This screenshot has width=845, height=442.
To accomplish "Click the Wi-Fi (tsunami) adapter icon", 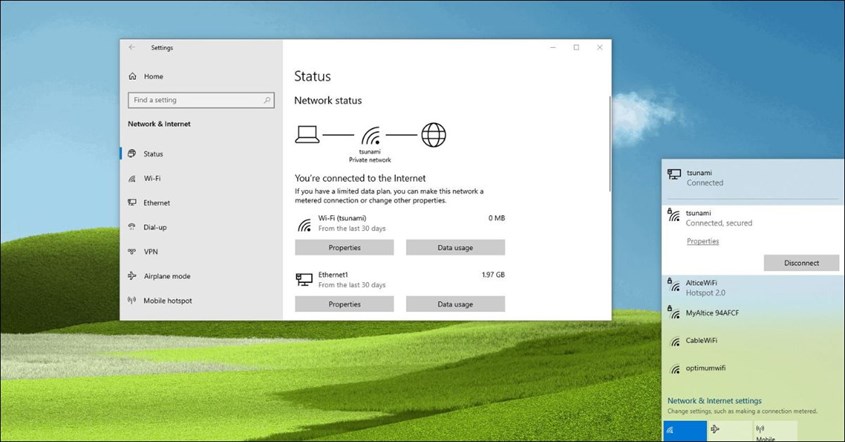I will [x=304, y=225].
